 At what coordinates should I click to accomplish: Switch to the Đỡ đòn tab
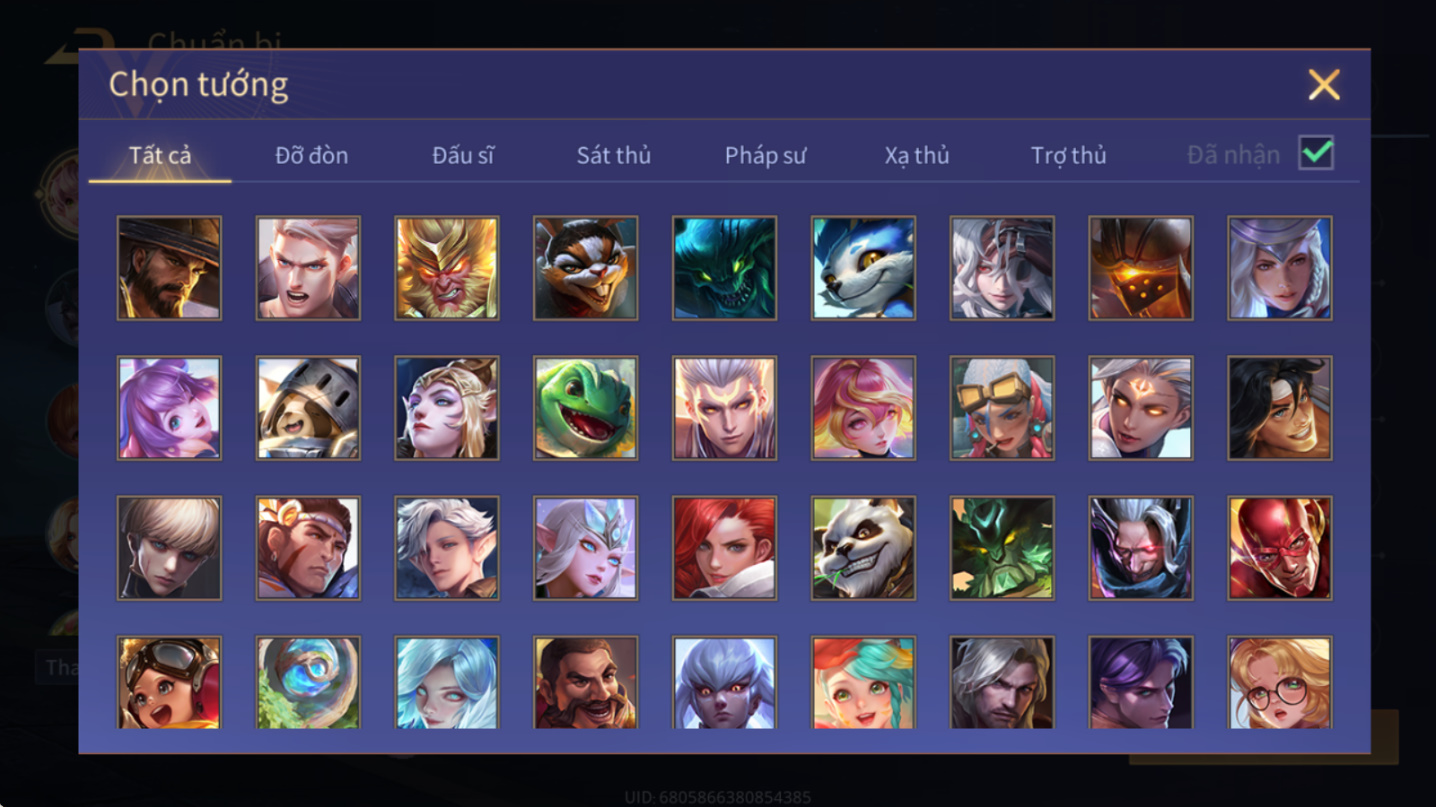pos(311,155)
